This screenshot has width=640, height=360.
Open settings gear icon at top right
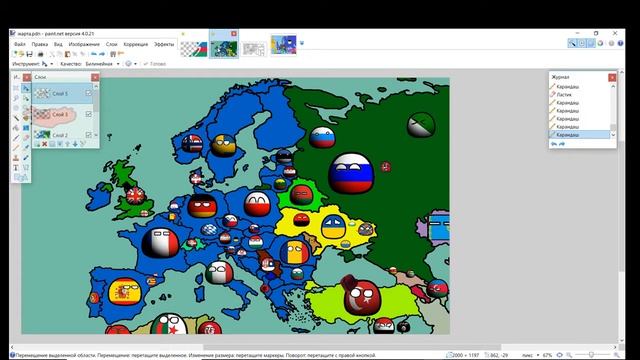coord(611,43)
